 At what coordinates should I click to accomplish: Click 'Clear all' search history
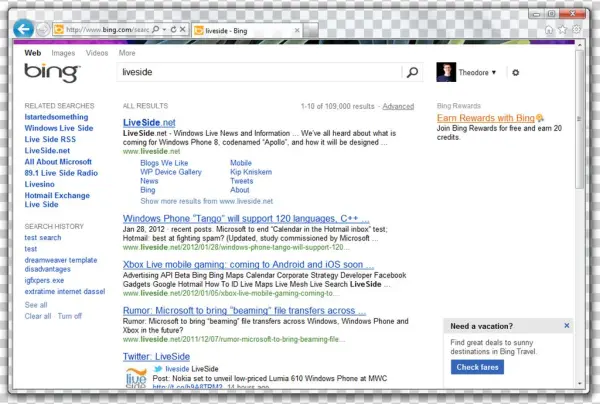pos(38,316)
